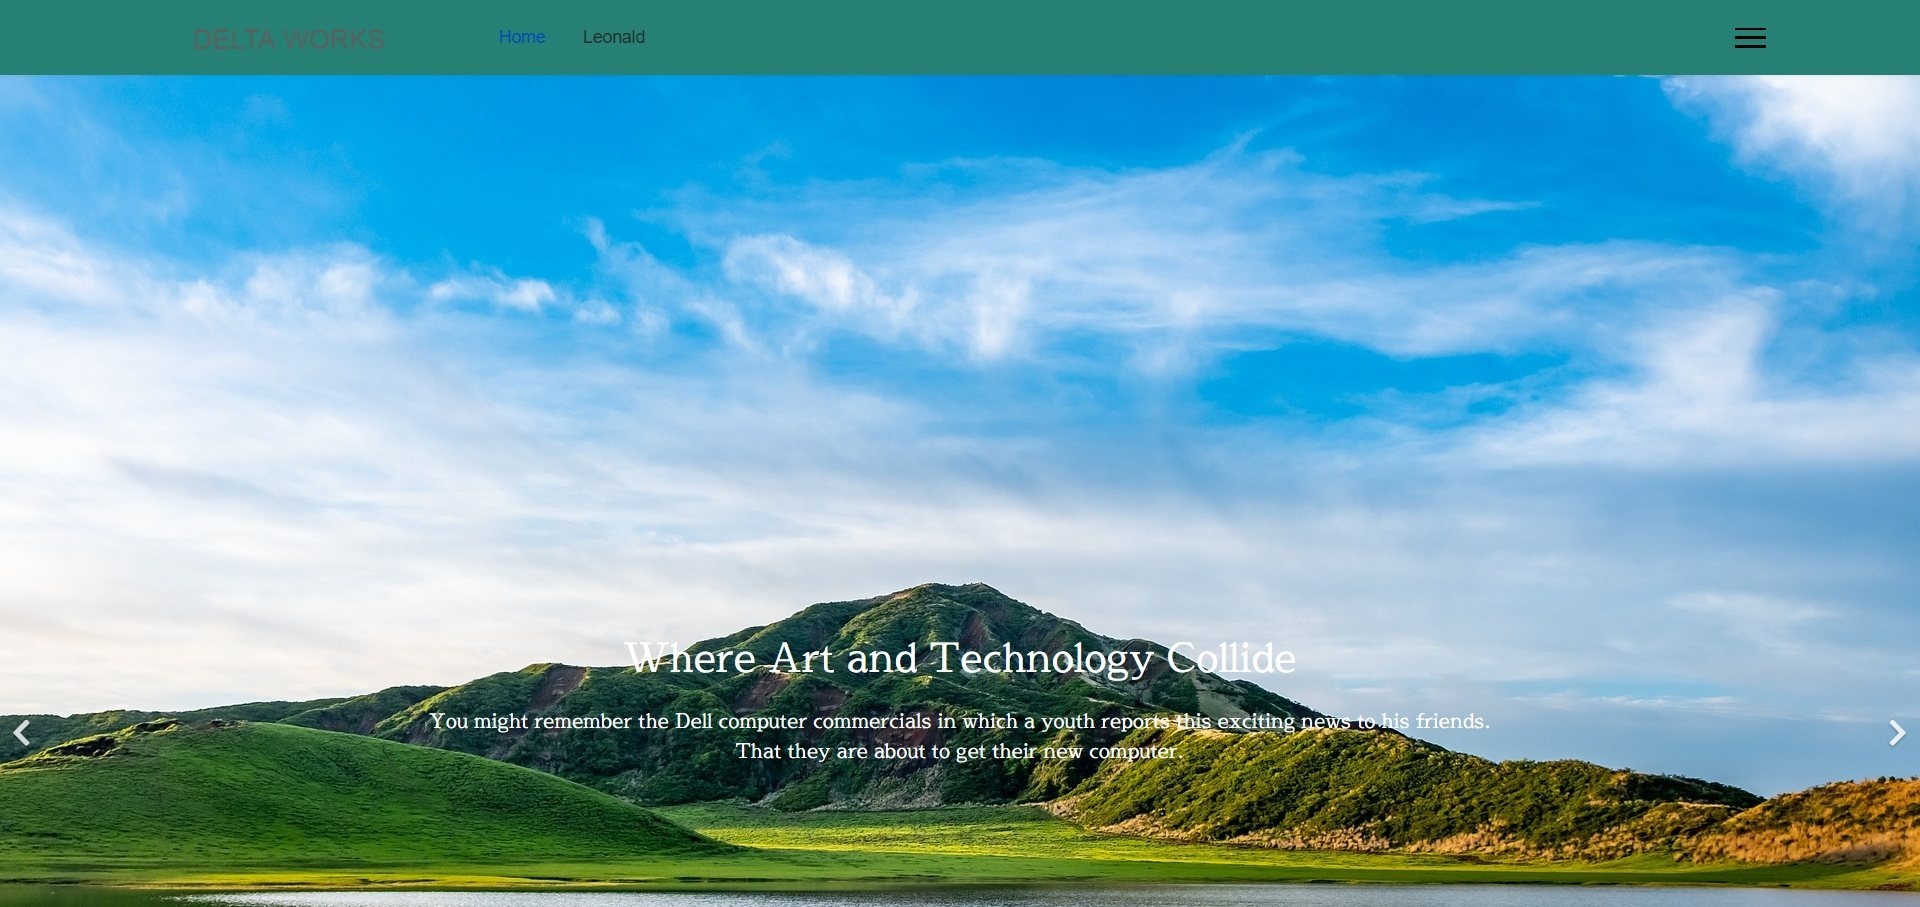Tap the three-line menu icon
This screenshot has height=907, width=1920.
[x=1749, y=38]
